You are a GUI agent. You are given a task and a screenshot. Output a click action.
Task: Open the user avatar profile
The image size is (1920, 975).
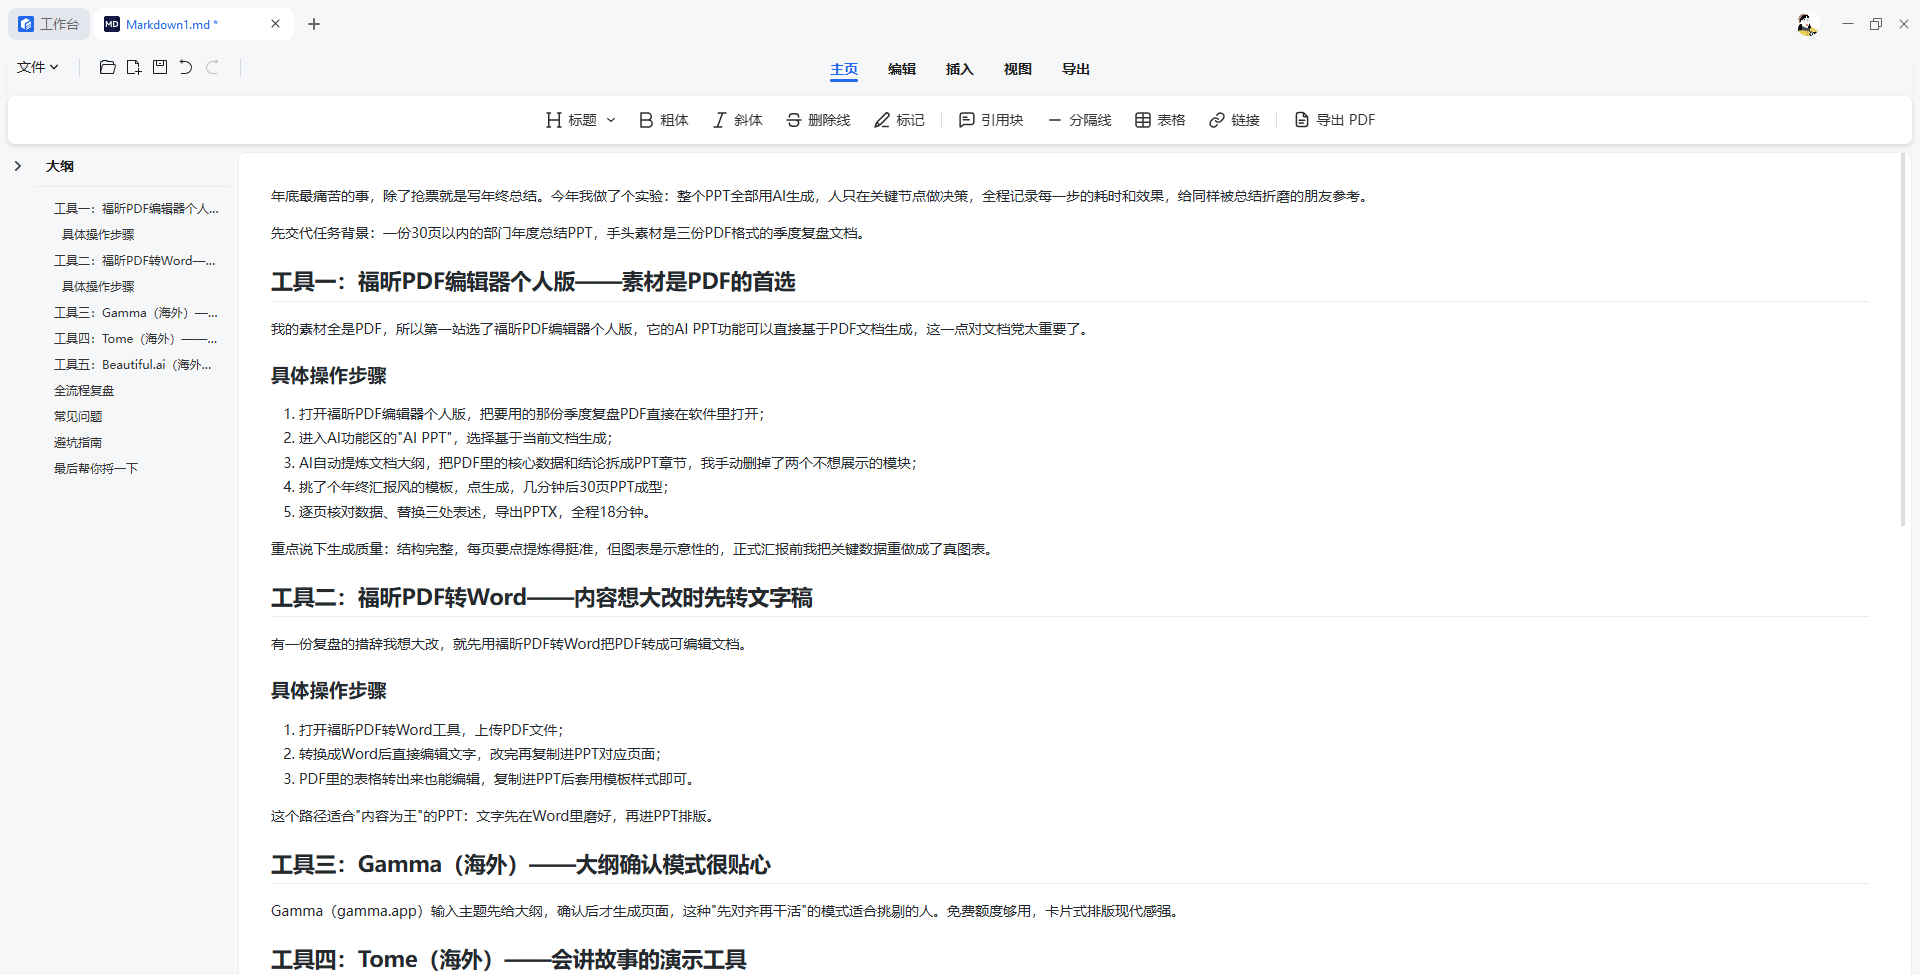(1806, 24)
